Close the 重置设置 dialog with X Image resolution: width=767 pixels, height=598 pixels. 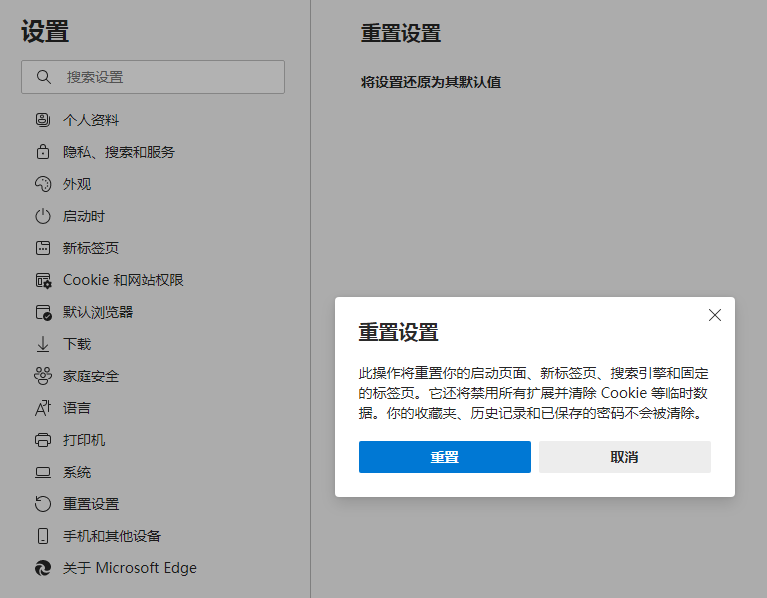tap(714, 315)
